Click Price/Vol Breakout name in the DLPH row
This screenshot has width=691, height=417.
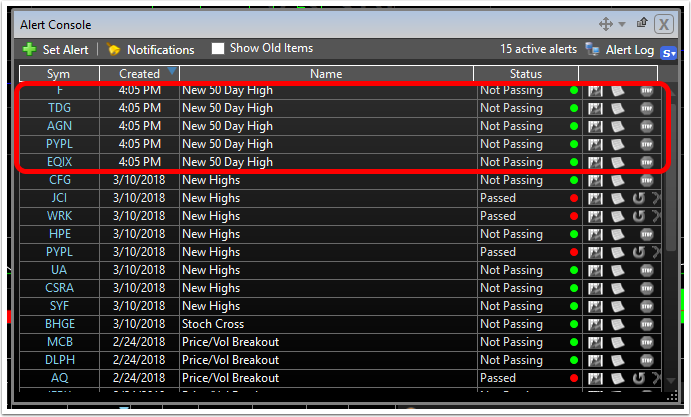point(230,360)
